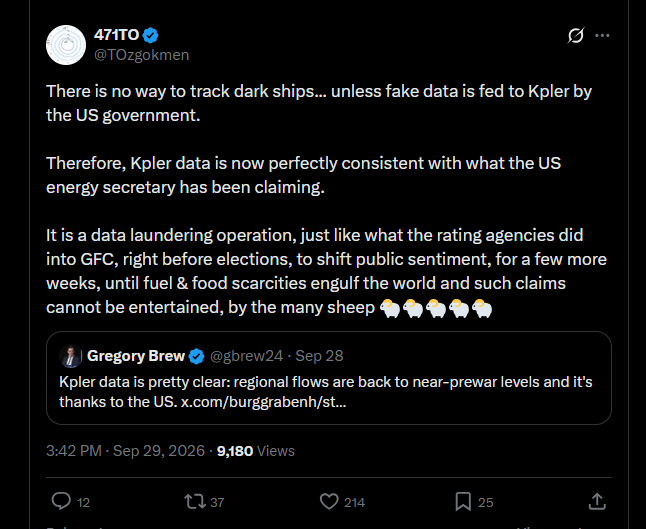Open the three-dot more options menu
The height and width of the screenshot is (529, 646).
[x=602, y=35]
